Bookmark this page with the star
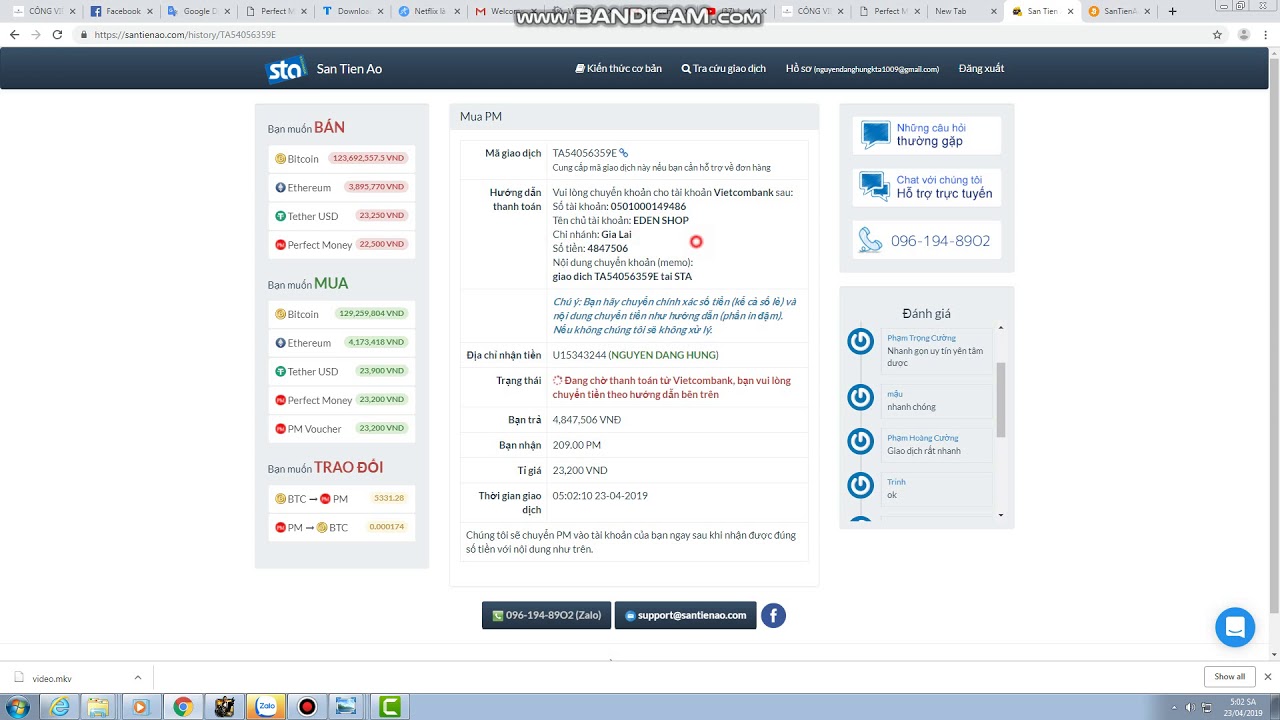This screenshot has height=720, width=1280. point(1217,34)
